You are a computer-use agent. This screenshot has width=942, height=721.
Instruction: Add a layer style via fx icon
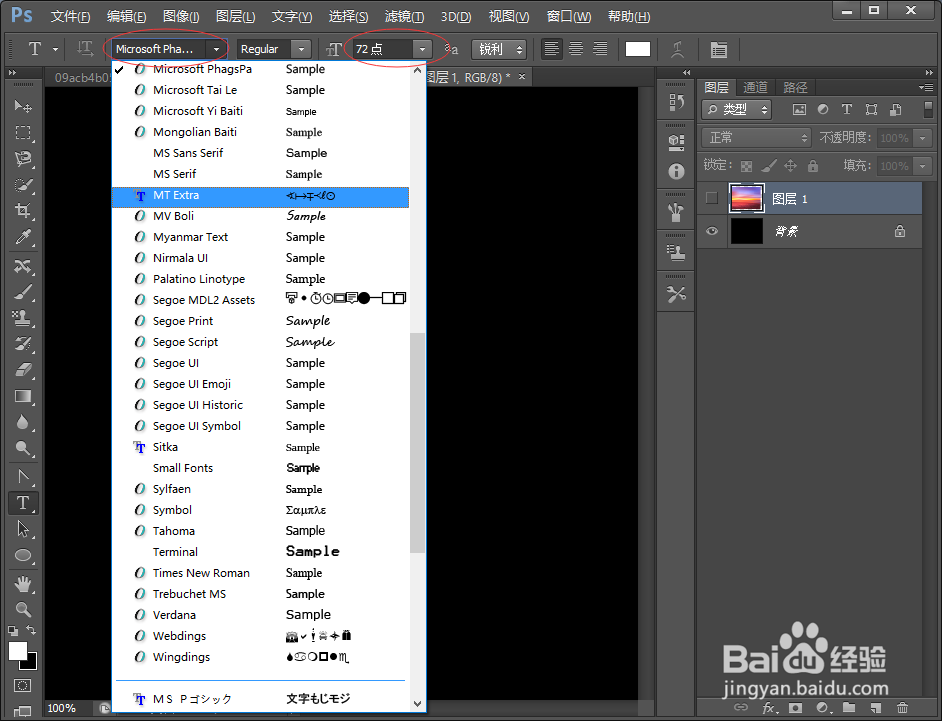coord(769,708)
